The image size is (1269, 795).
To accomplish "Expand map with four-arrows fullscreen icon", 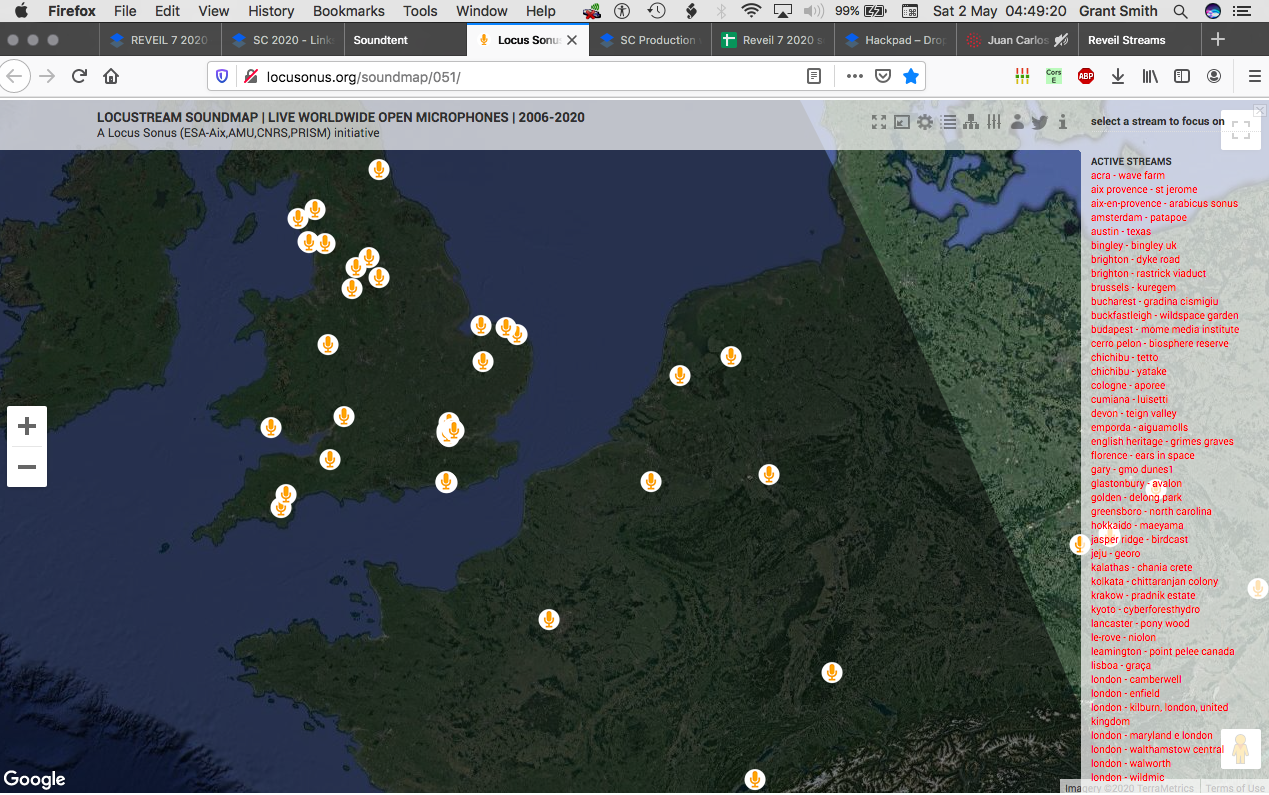I will pyautogui.click(x=879, y=122).
